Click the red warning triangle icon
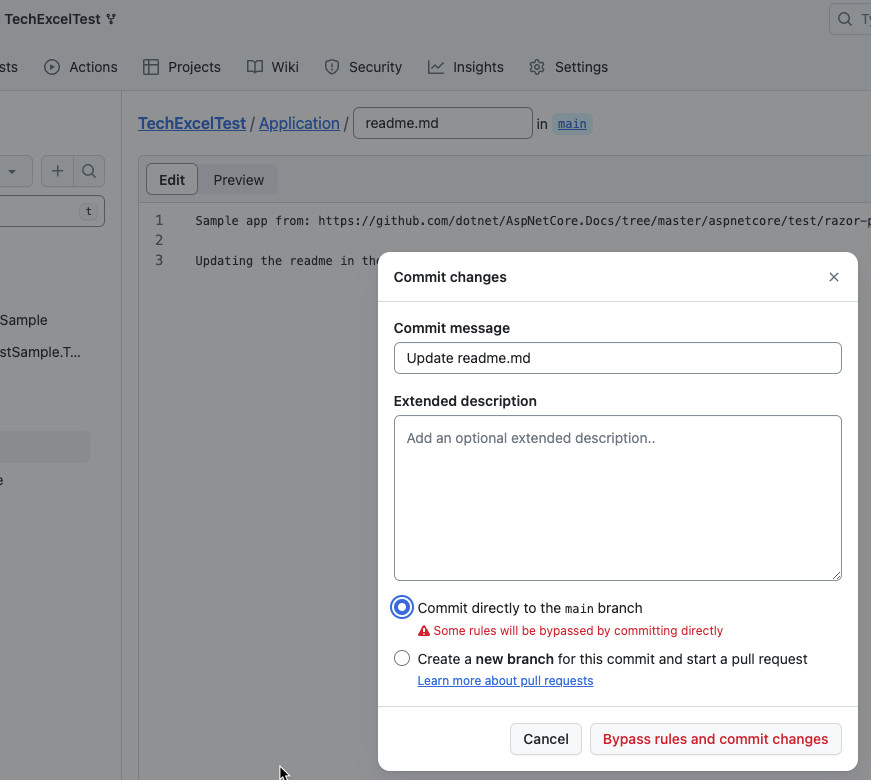The width and height of the screenshot is (871, 780). pos(424,631)
